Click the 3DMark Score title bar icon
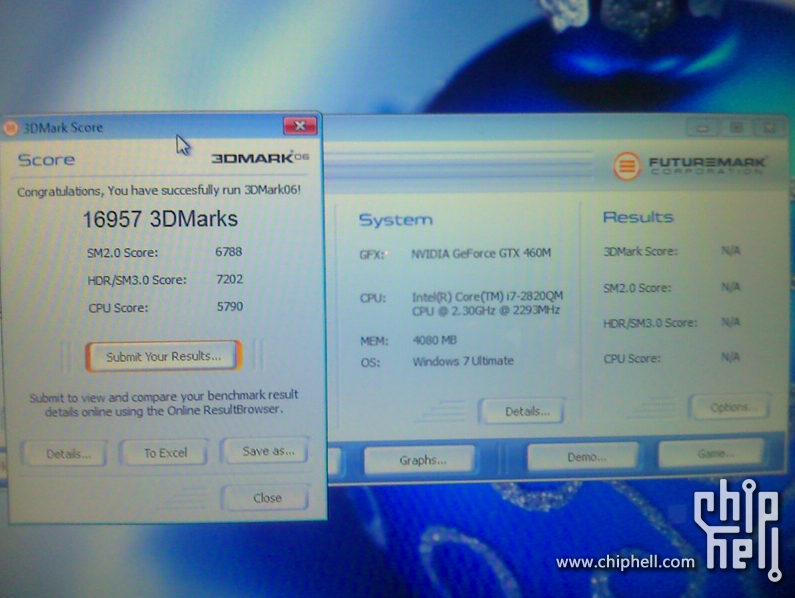This screenshot has height=598, width=795. [x=10, y=128]
